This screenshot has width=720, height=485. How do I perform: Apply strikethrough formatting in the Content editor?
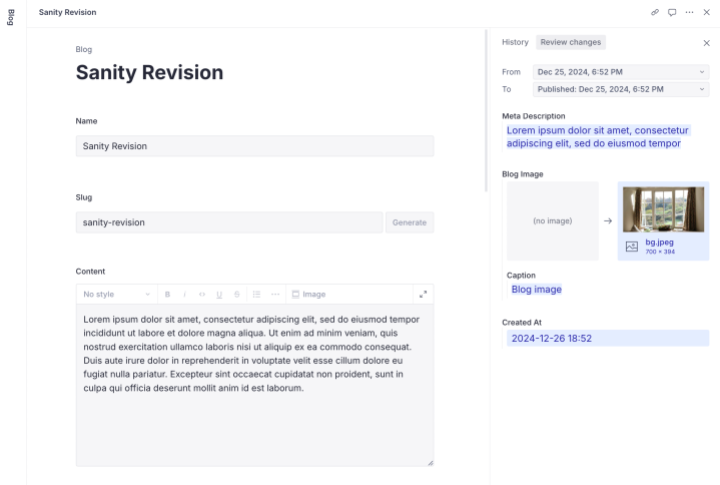(x=237, y=294)
